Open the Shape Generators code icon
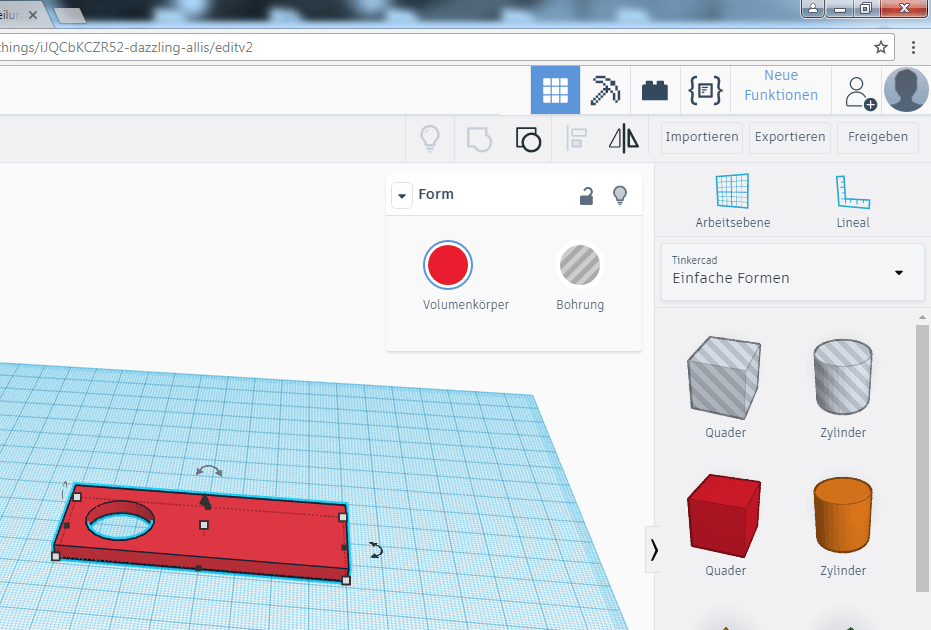 [x=705, y=90]
